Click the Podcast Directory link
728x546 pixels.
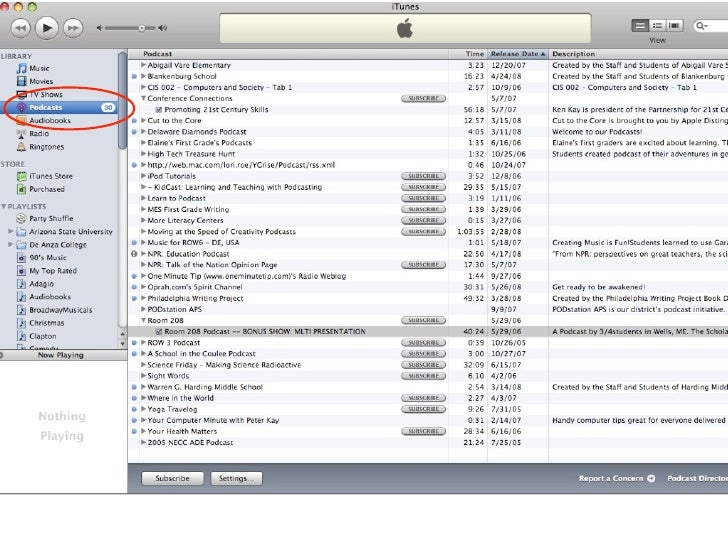(x=697, y=478)
